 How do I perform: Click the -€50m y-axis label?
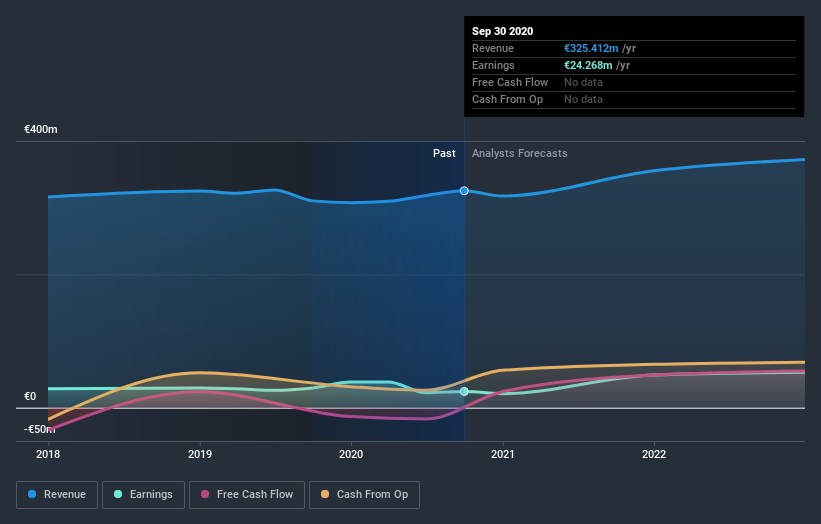coord(39,429)
